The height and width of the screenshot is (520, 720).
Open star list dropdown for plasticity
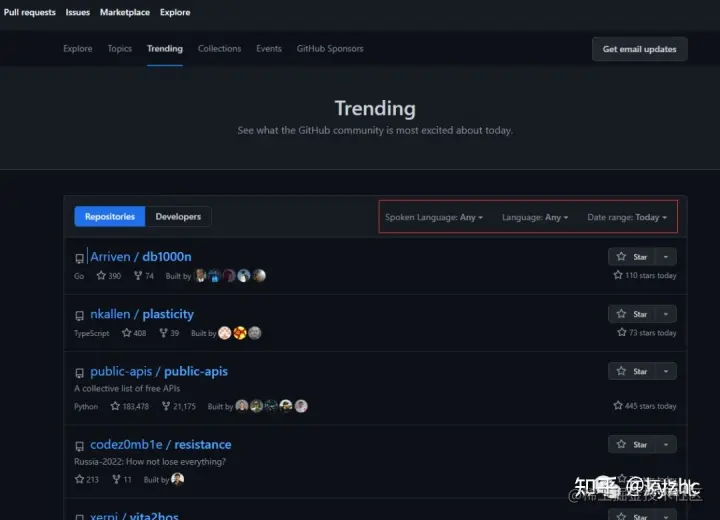[x=666, y=314]
